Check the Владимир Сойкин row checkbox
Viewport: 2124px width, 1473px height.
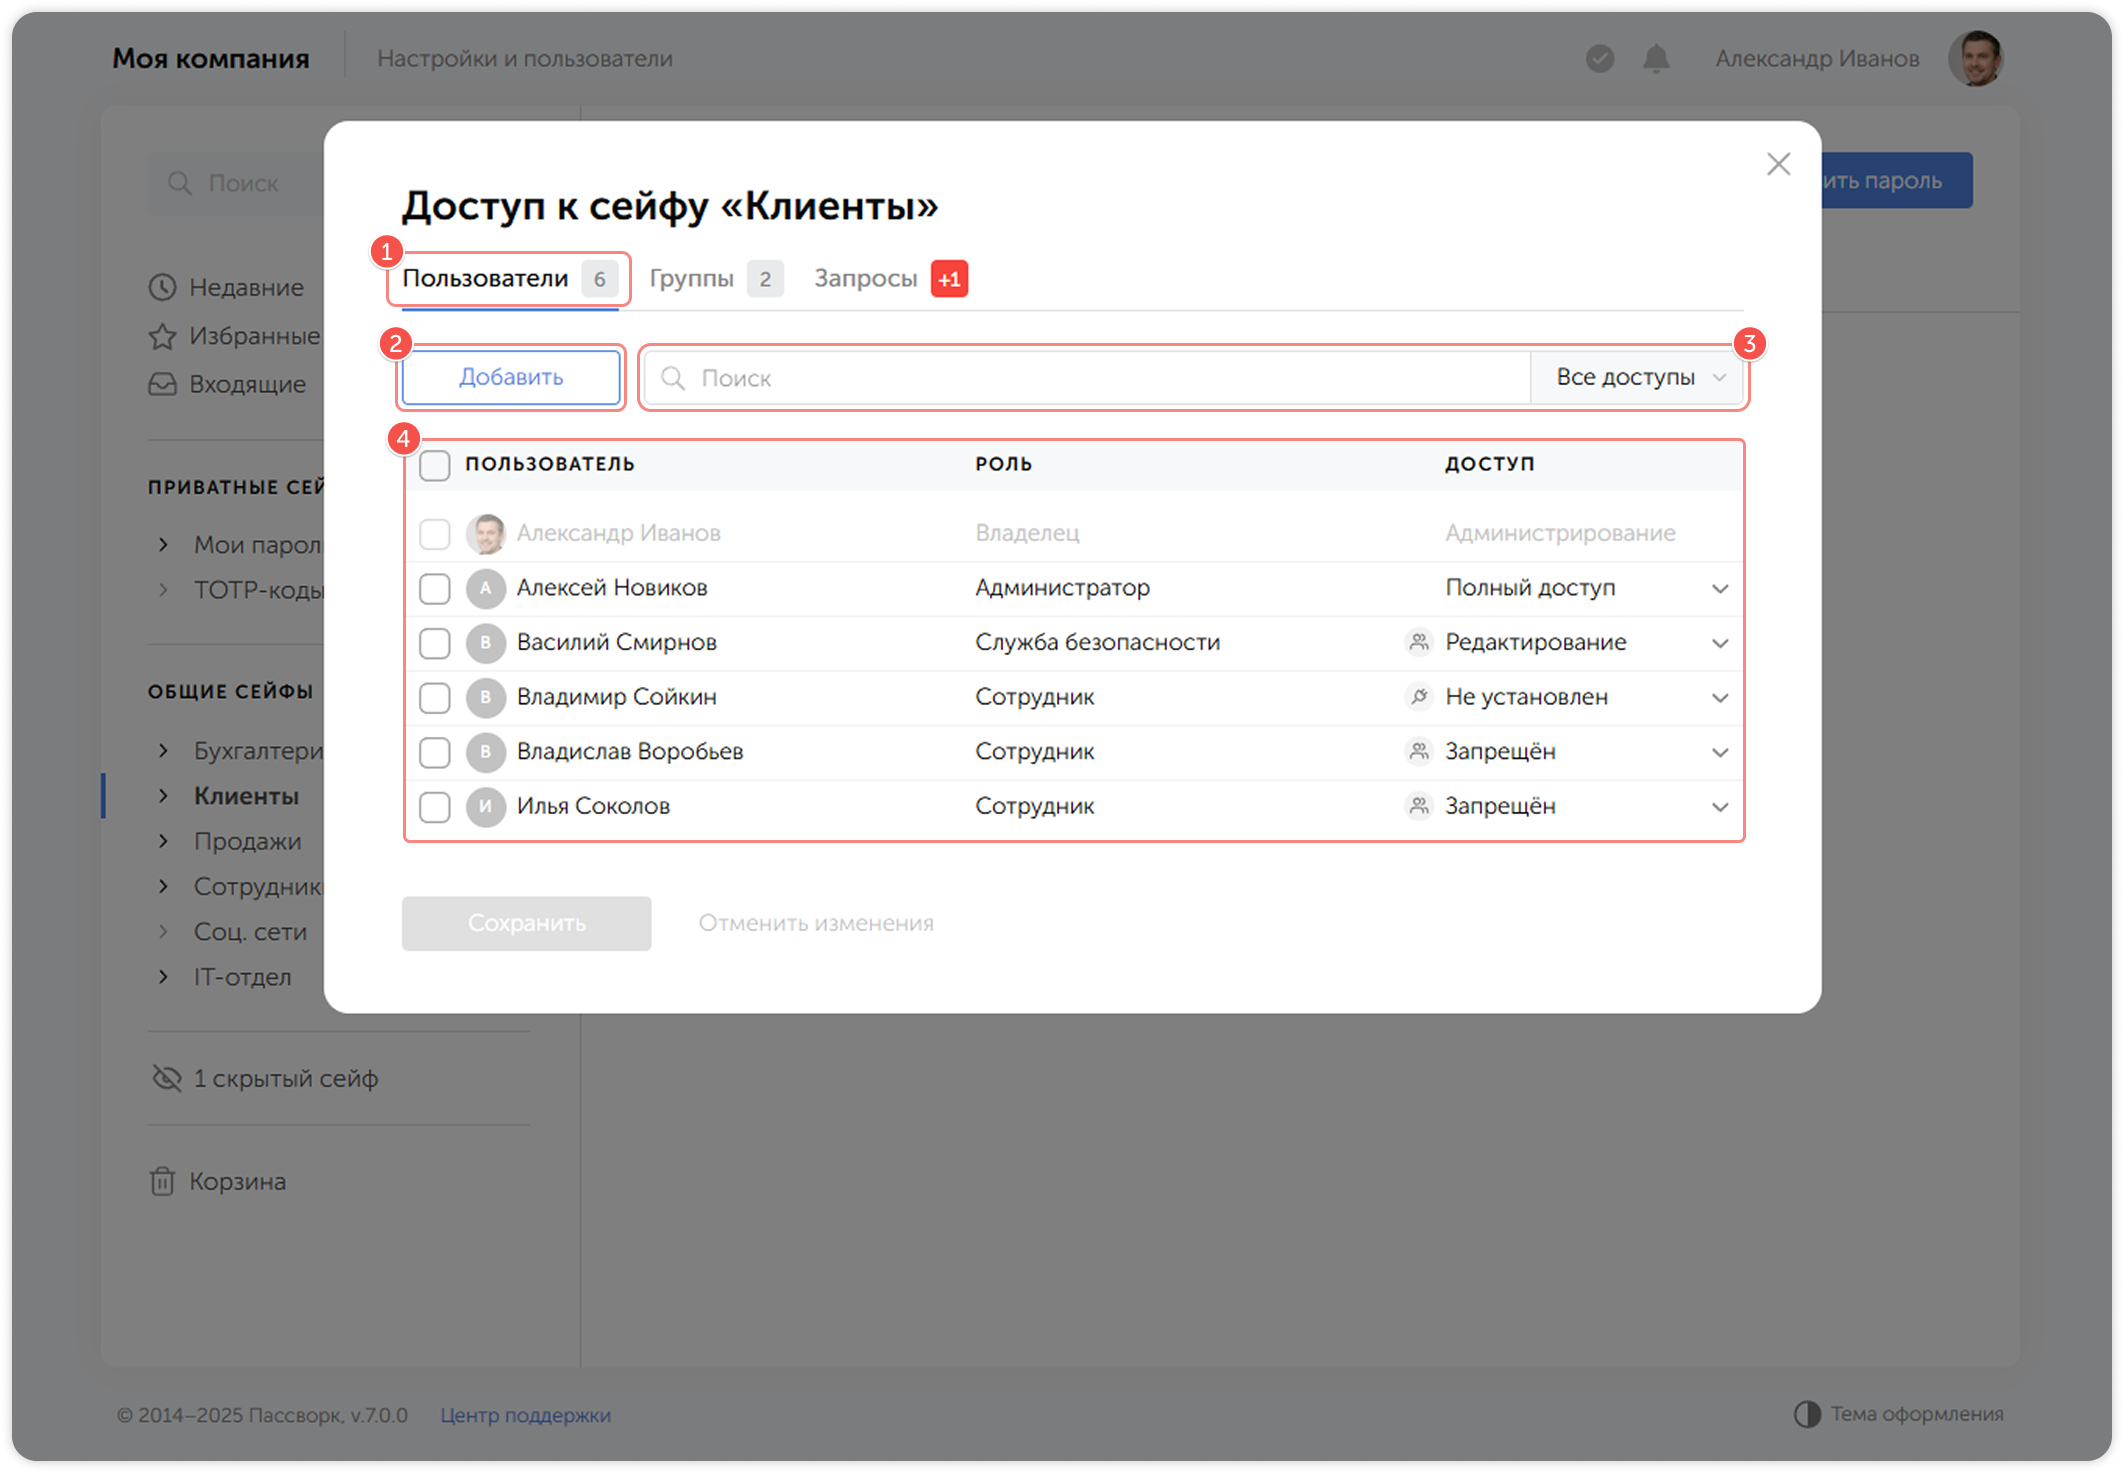point(434,698)
